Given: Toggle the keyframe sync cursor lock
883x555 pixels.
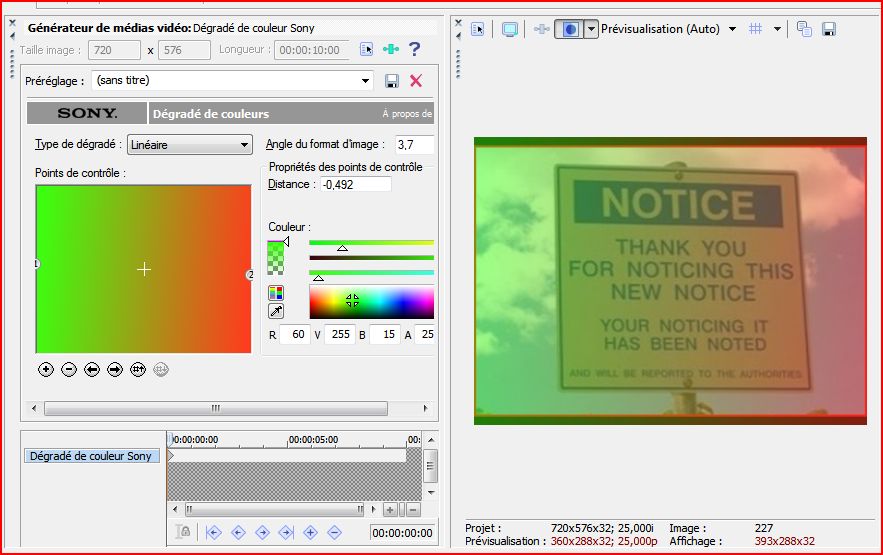Looking at the screenshot, I should click(x=183, y=533).
